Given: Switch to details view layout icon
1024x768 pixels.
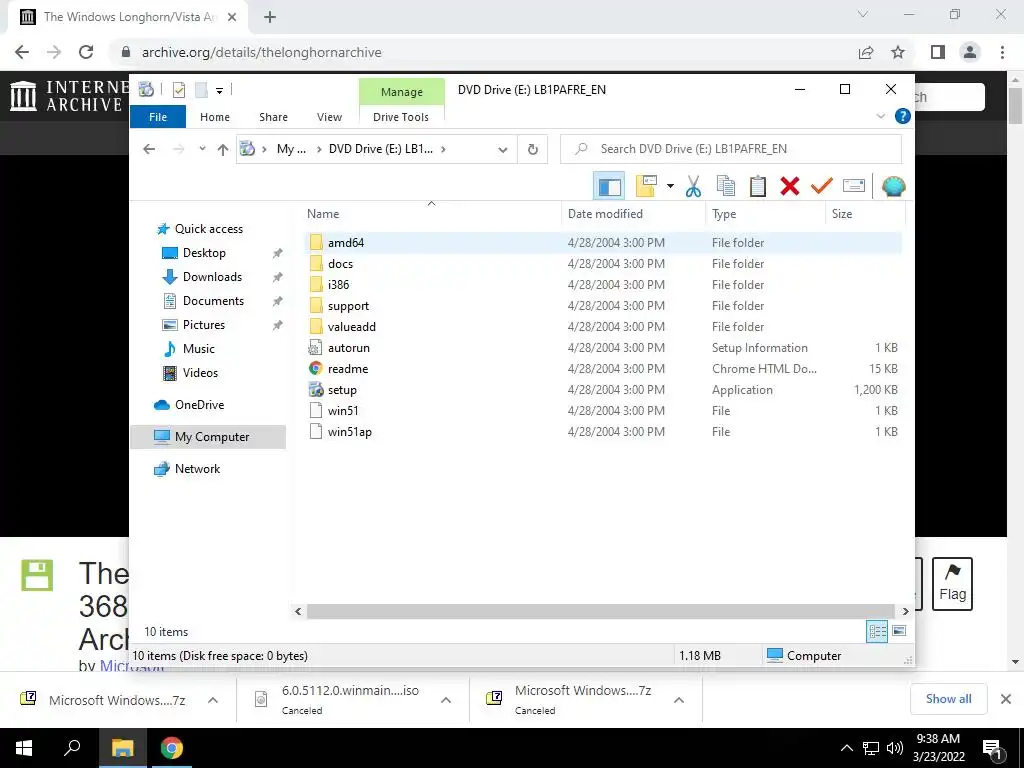Looking at the screenshot, I should [x=877, y=631].
